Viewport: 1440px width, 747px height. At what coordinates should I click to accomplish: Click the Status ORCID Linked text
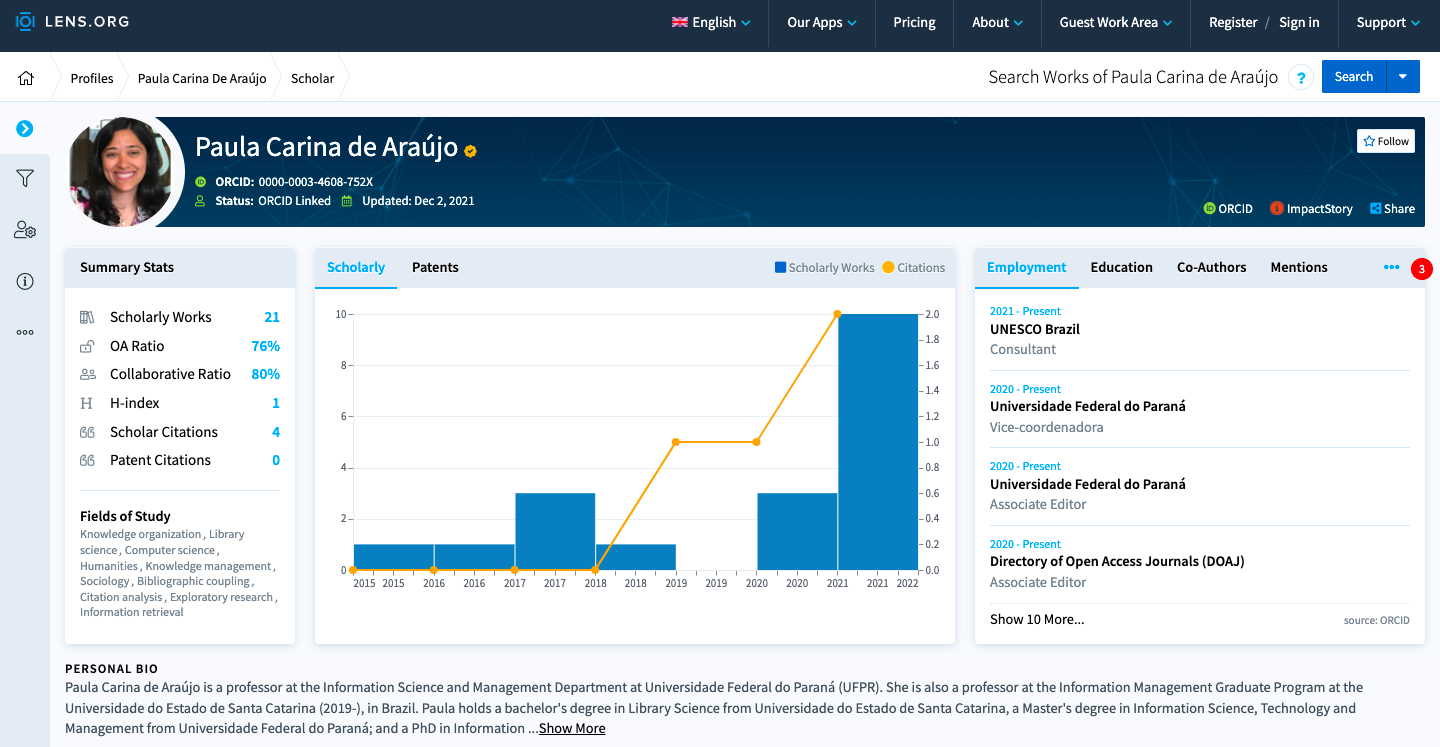273,200
